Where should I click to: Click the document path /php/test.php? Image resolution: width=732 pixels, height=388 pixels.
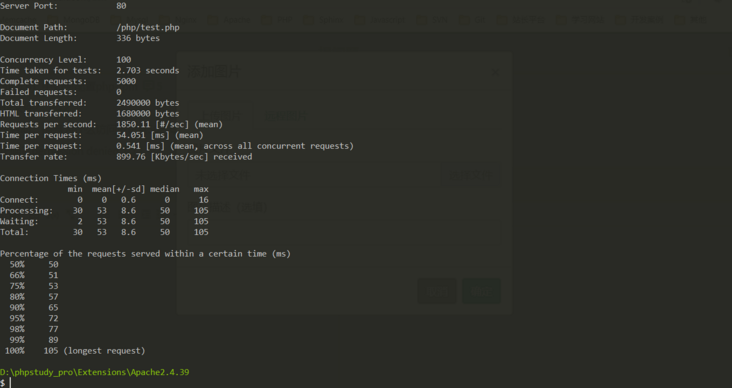tap(148, 27)
